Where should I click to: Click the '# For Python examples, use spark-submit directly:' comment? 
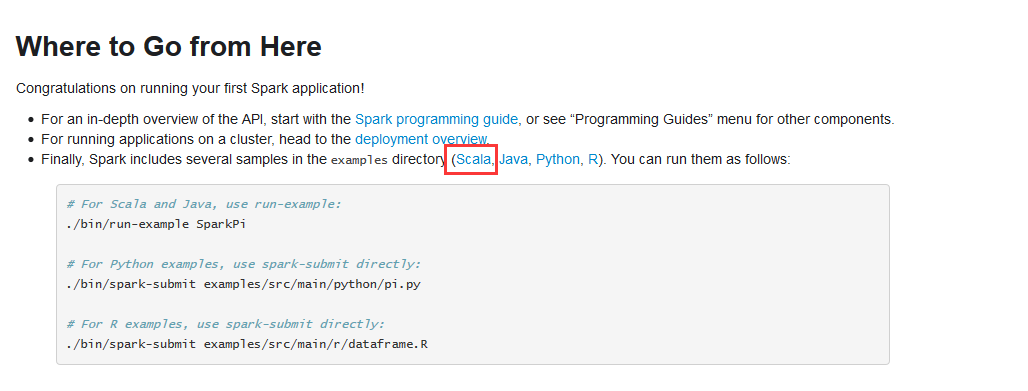[243, 264]
